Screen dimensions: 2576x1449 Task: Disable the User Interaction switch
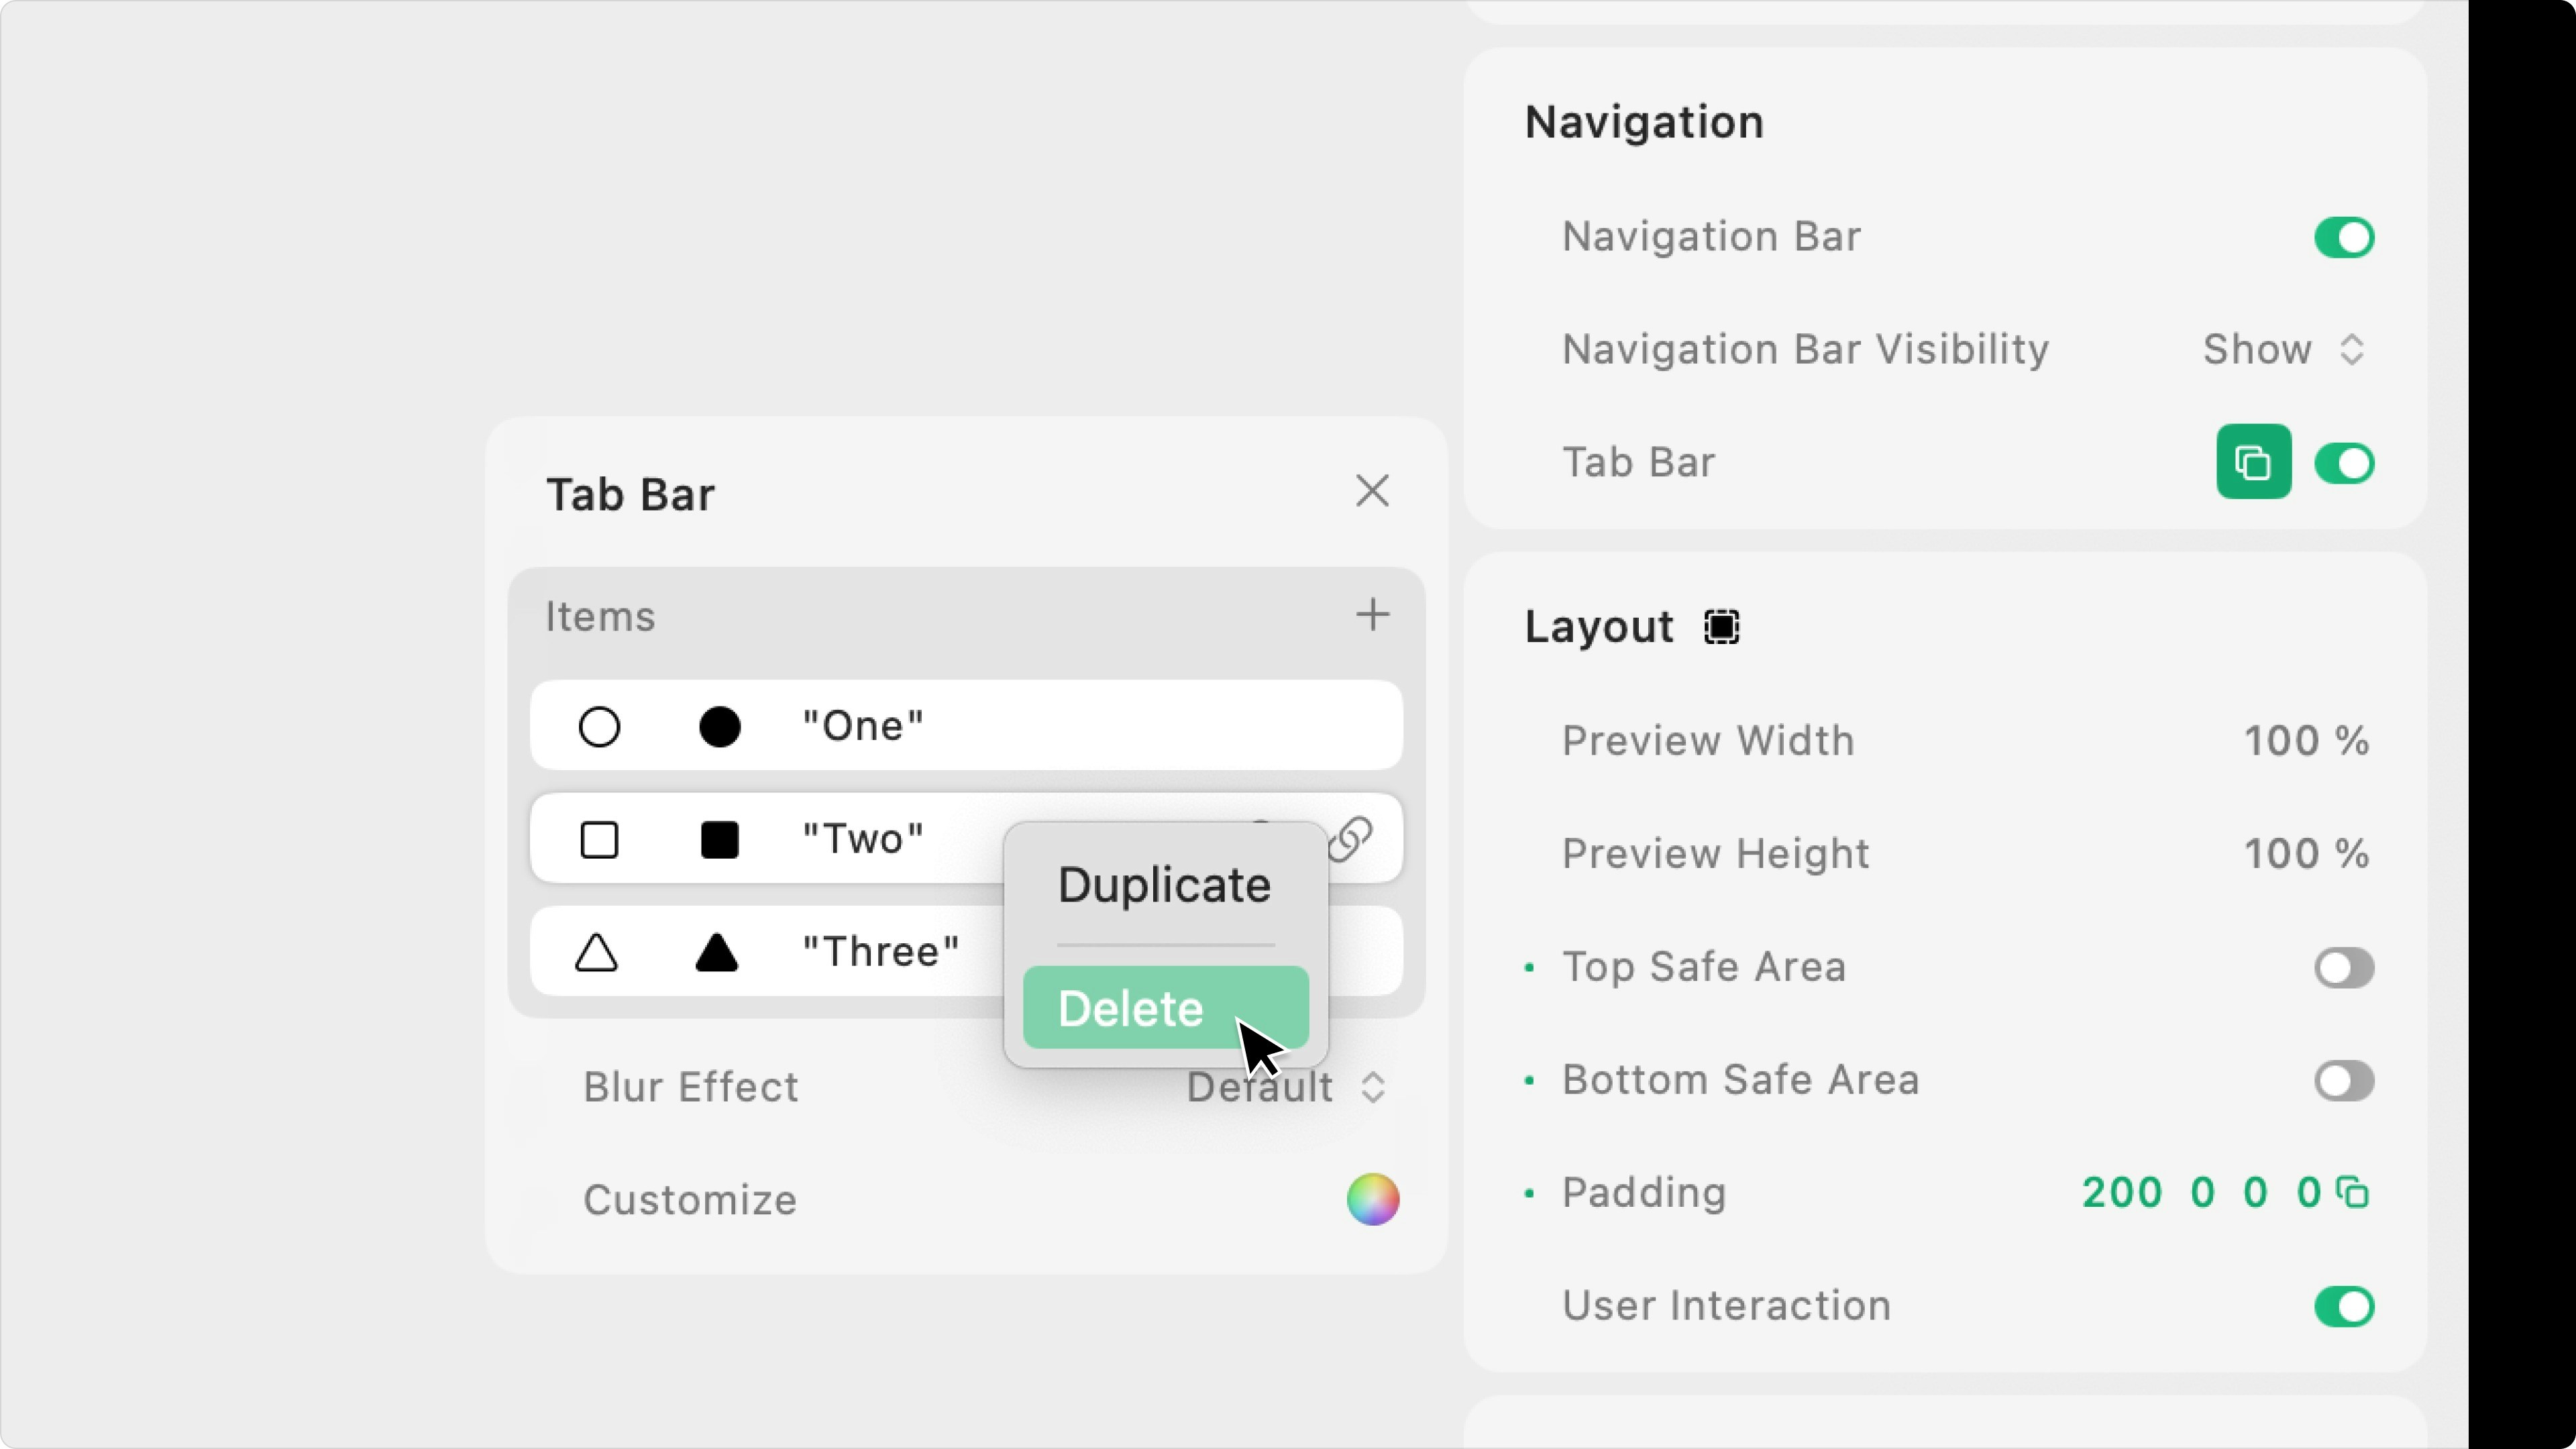point(2343,1306)
